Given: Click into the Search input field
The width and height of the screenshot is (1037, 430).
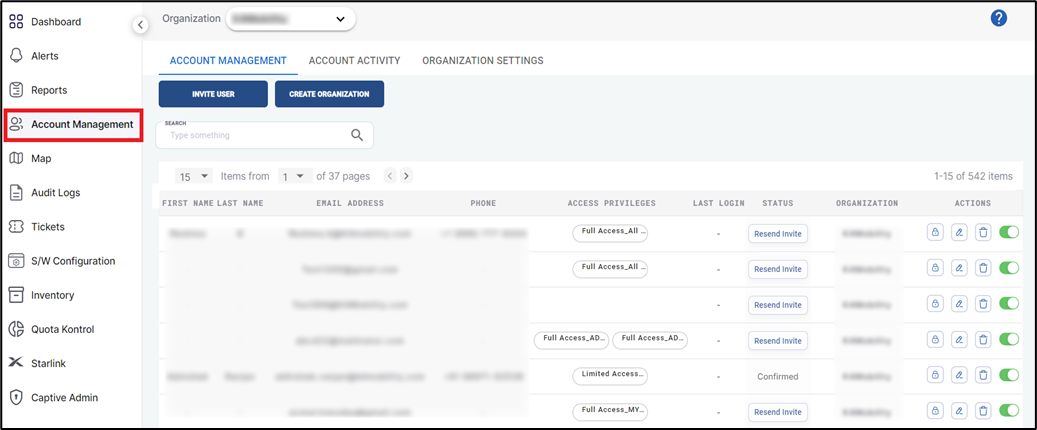Looking at the screenshot, I should 255,135.
